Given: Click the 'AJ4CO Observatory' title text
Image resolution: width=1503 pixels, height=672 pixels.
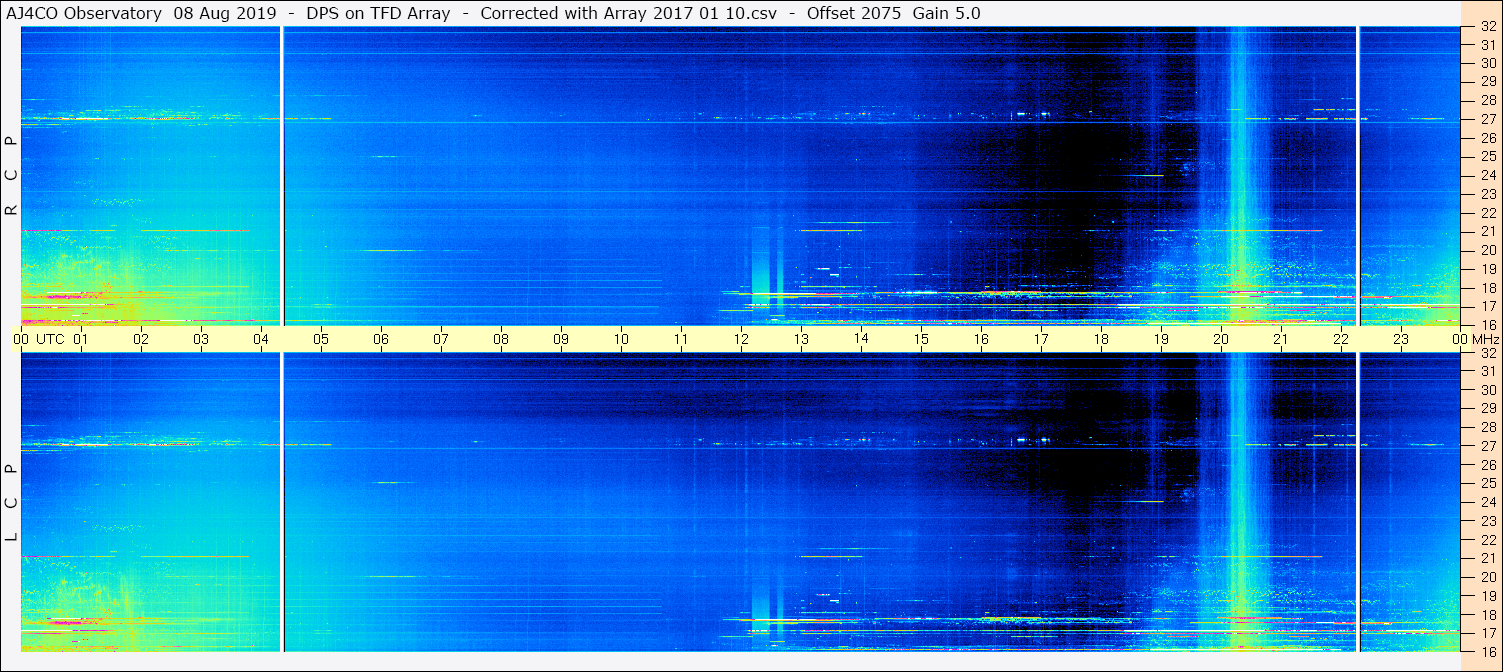Looking at the screenshot, I should (84, 14).
